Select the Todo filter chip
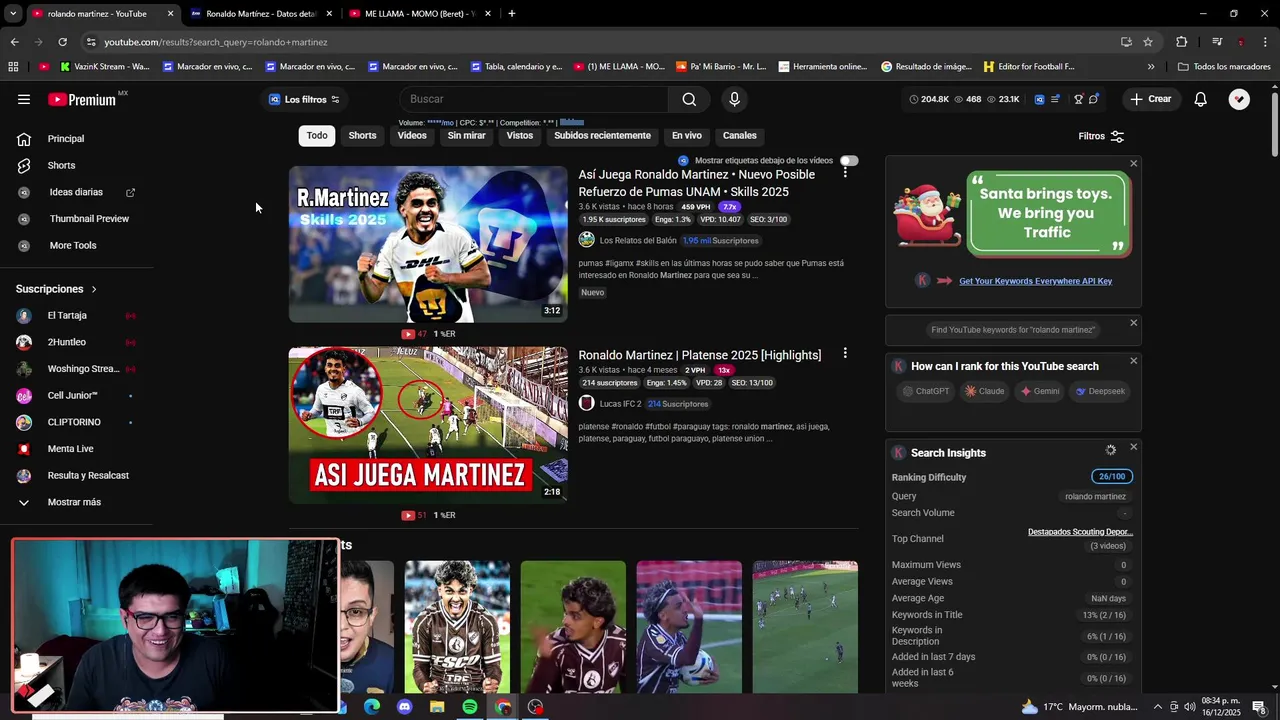 coord(317,135)
